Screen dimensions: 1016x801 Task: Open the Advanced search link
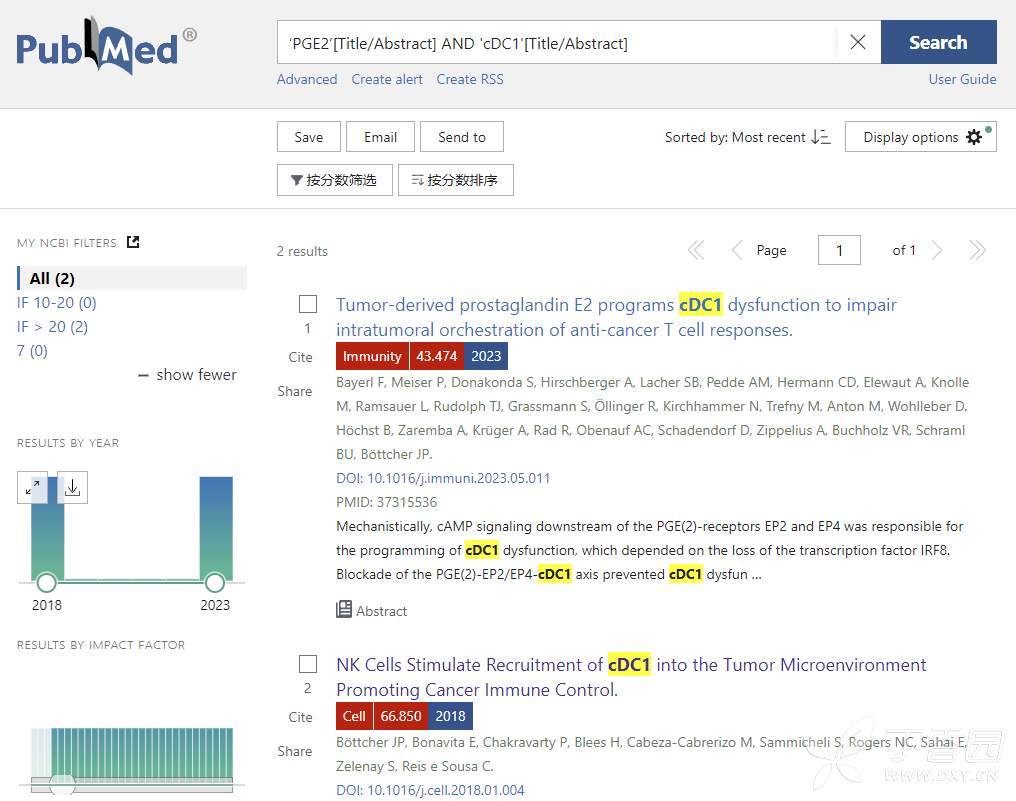coord(307,79)
